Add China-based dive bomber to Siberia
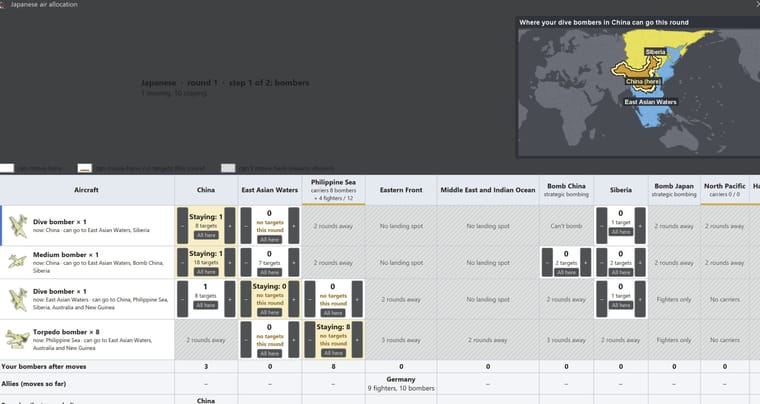 (x=640, y=226)
